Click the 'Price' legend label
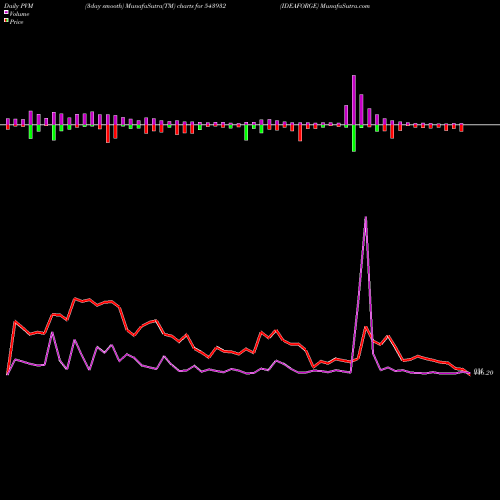The width and height of the screenshot is (500, 500). 16,22
